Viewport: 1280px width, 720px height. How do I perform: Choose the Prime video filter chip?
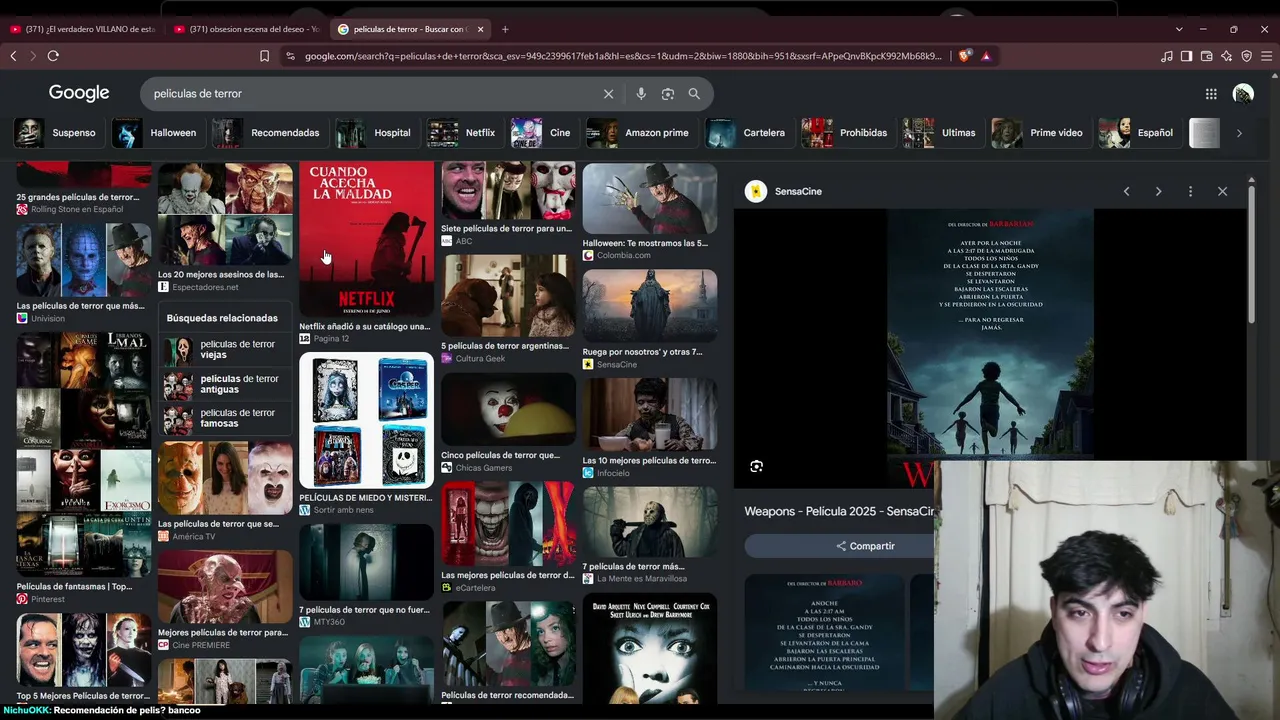pyautogui.click(x=1040, y=133)
